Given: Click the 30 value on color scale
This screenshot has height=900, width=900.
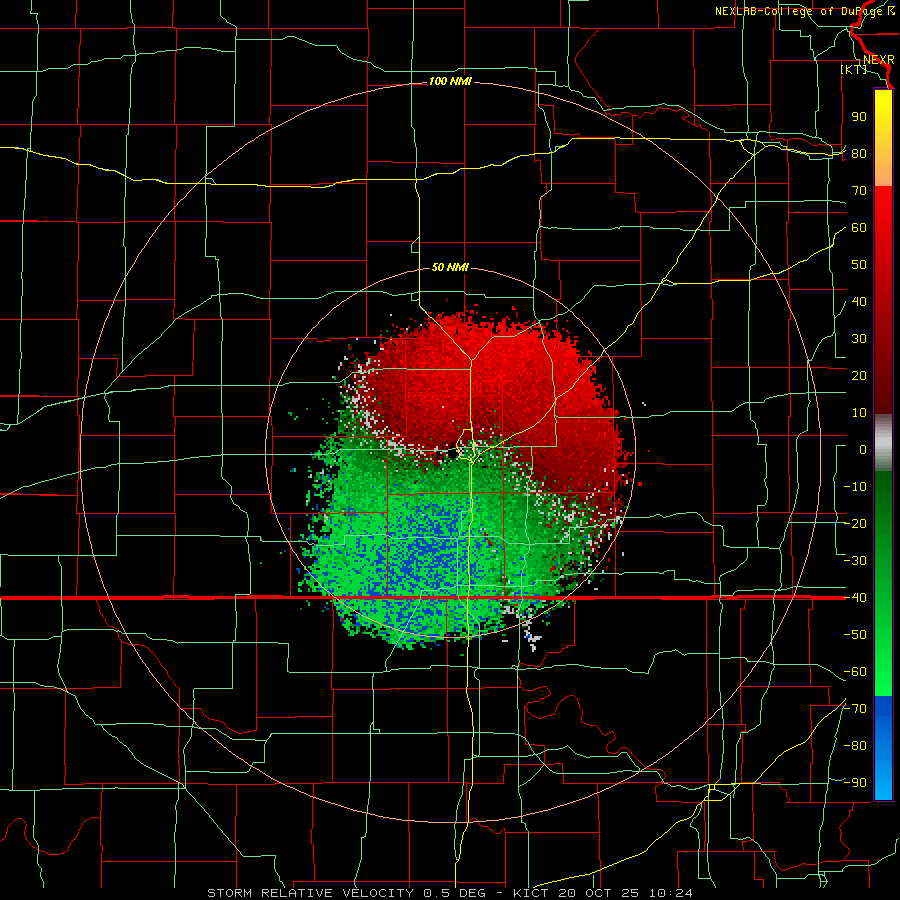Looking at the screenshot, I should coord(859,339).
